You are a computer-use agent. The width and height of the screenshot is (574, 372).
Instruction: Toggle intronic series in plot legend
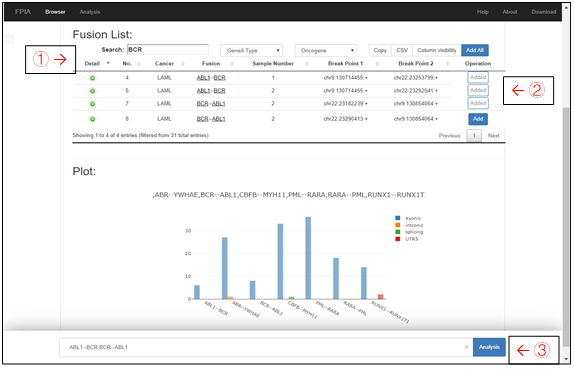click(409, 225)
